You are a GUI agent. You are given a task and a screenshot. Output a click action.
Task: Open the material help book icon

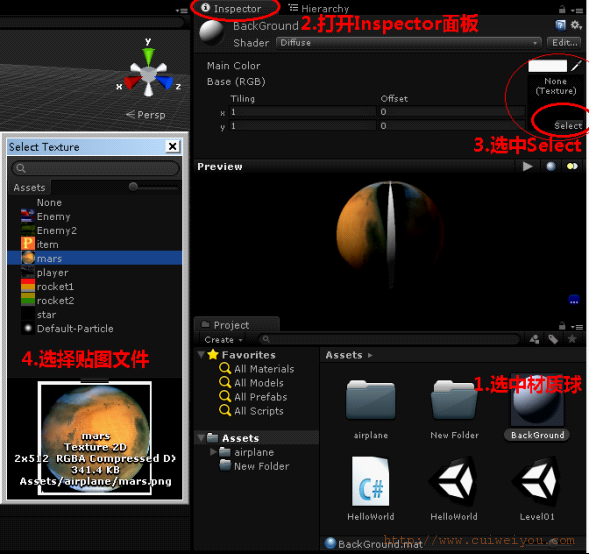pyautogui.click(x=560, y=25)
